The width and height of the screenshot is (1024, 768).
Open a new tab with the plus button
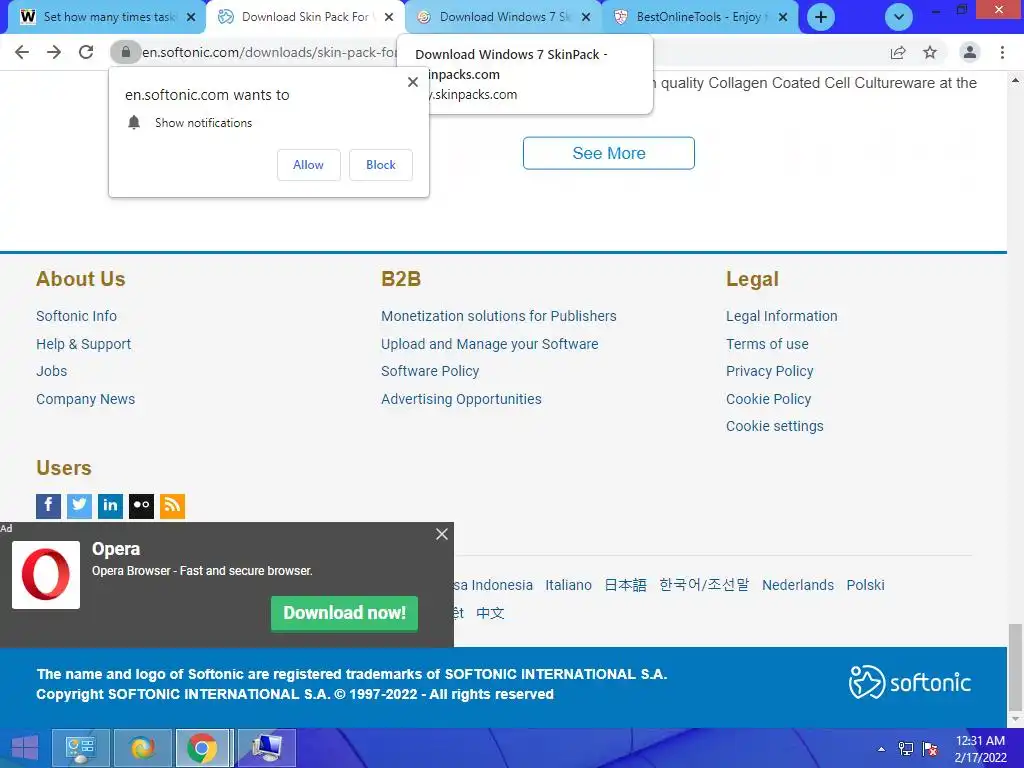click(821, 17)
